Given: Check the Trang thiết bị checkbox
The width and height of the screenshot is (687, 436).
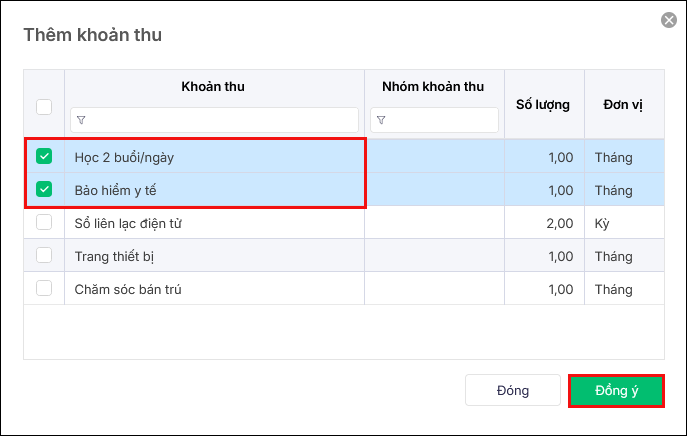Looking at the screenshot, I should (x=44, y=255).
